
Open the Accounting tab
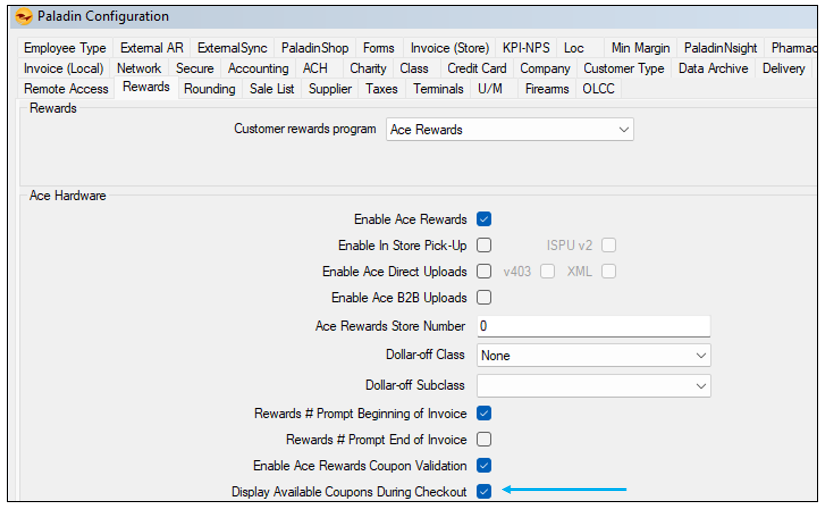pos(258,69)
